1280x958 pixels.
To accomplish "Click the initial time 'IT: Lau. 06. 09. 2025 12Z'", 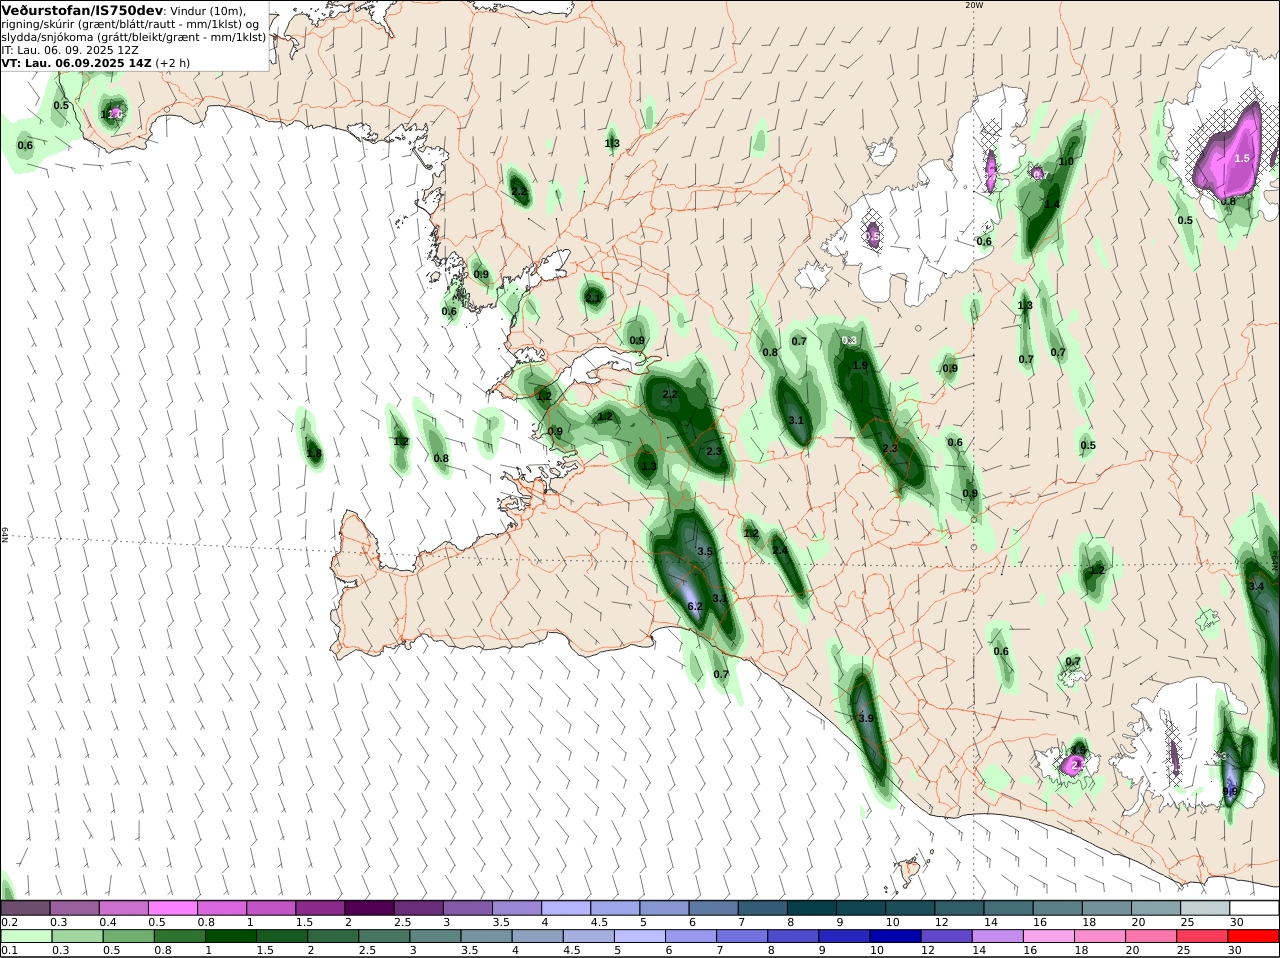I will tap(70, 50).
